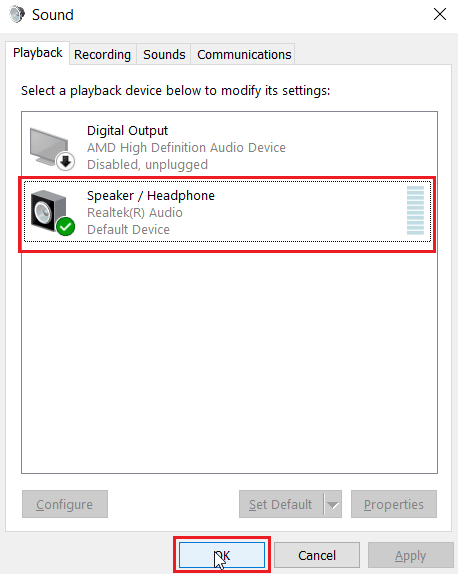Click the "Disabled, unplugged" status text
The width and height of the screenshot is (458, 574).
[x=147, y=164]
